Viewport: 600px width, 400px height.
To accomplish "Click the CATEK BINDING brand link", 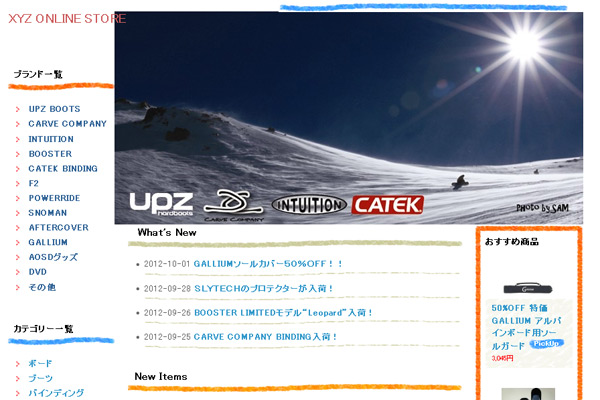I will point(63,168).
